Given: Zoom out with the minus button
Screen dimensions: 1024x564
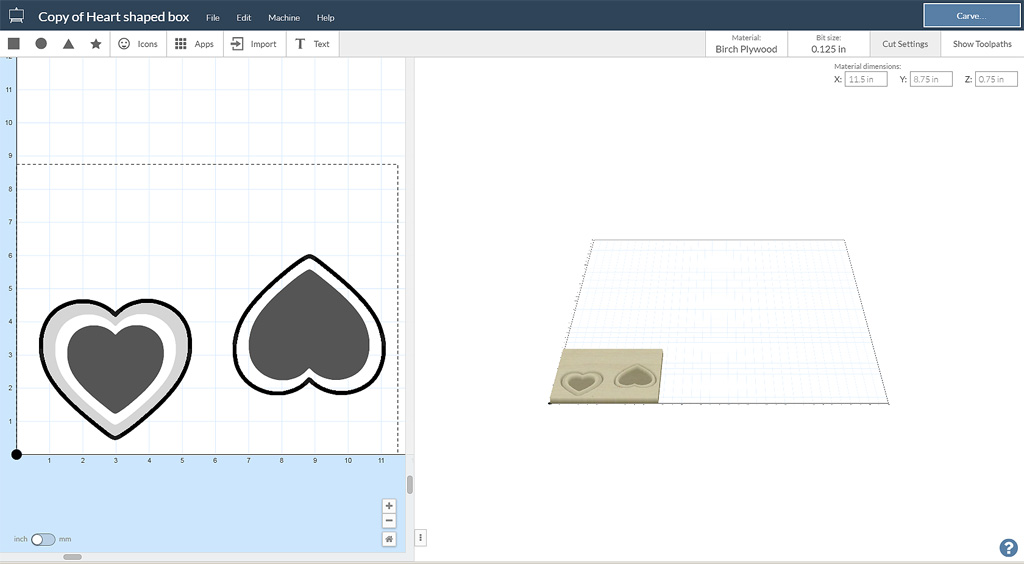Looking at the screenshot, I should pos(389,521).
